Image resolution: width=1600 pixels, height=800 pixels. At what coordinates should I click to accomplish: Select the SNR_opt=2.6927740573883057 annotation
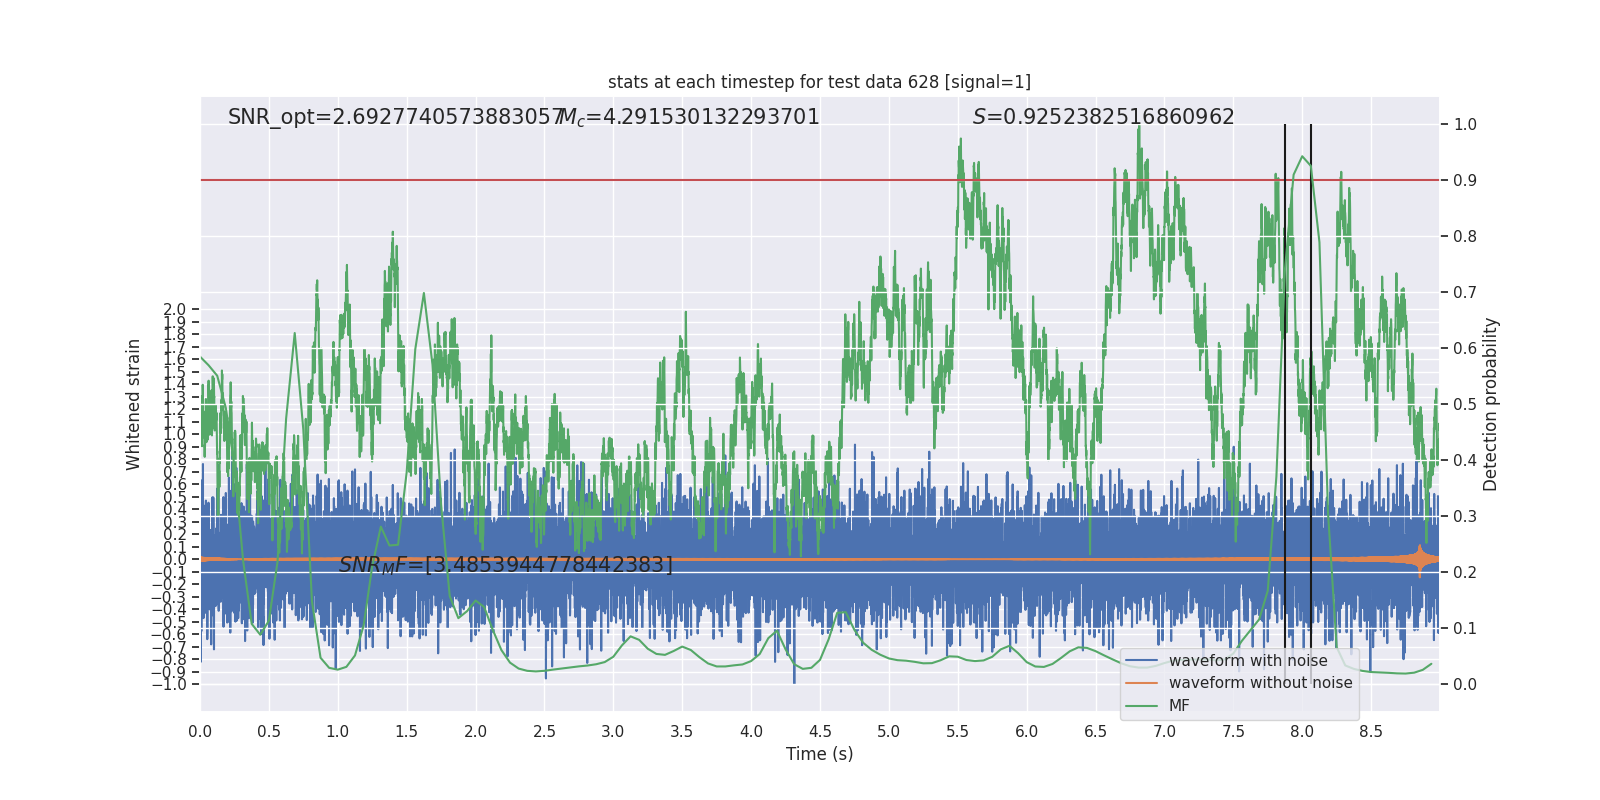click(396, 117)
